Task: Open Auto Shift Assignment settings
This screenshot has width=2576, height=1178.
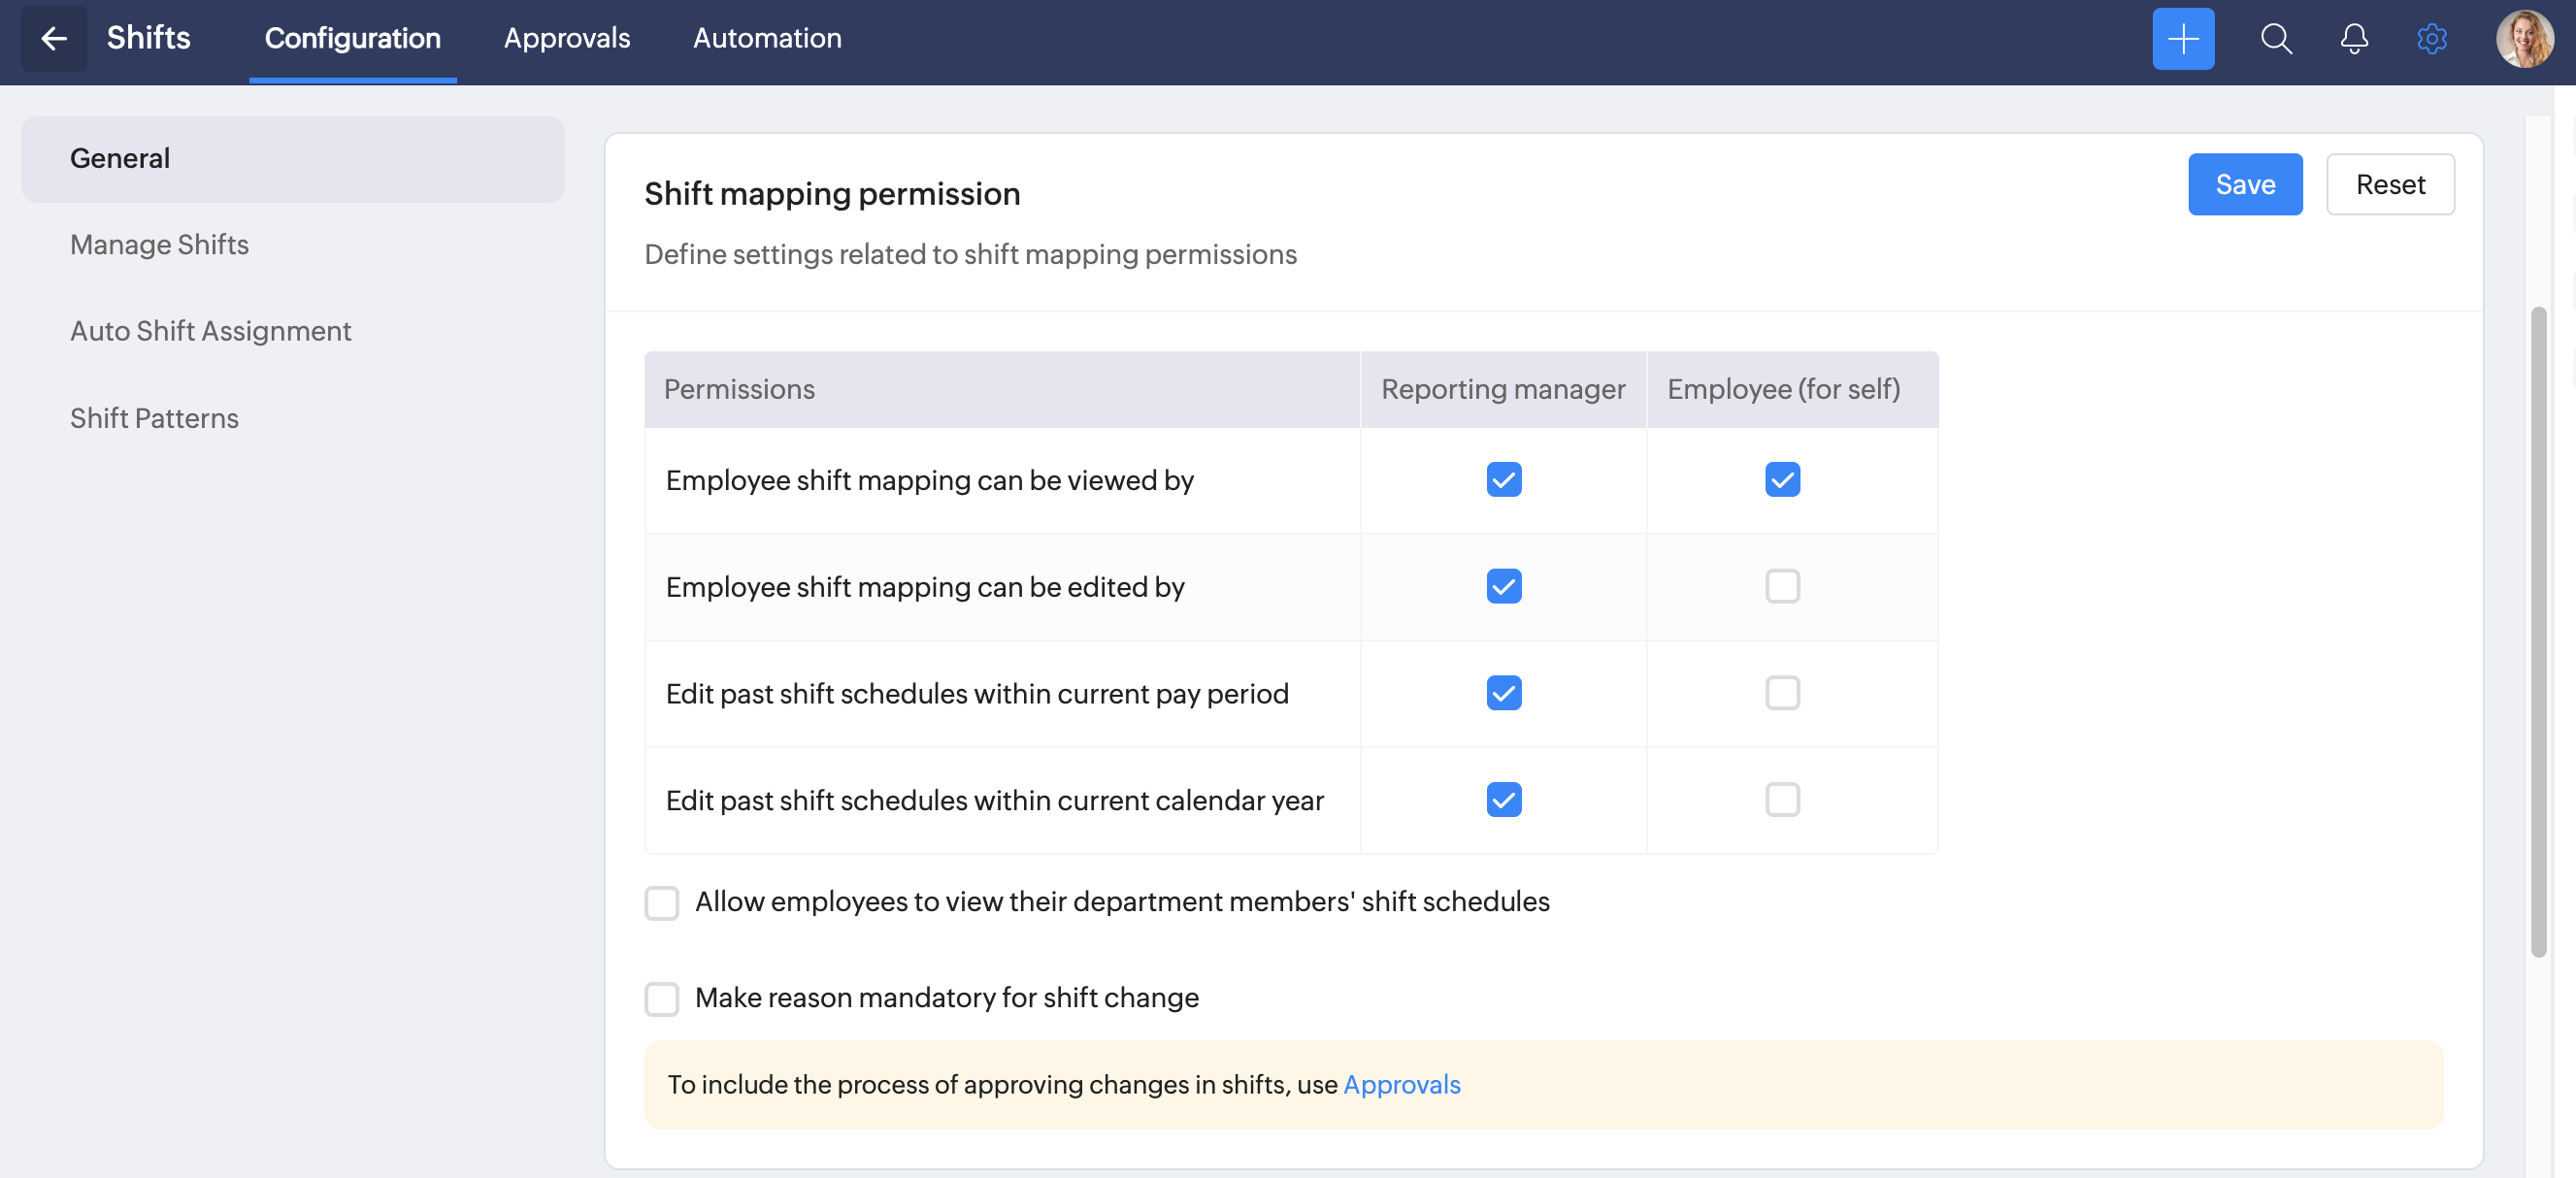Action: (210, 331)
